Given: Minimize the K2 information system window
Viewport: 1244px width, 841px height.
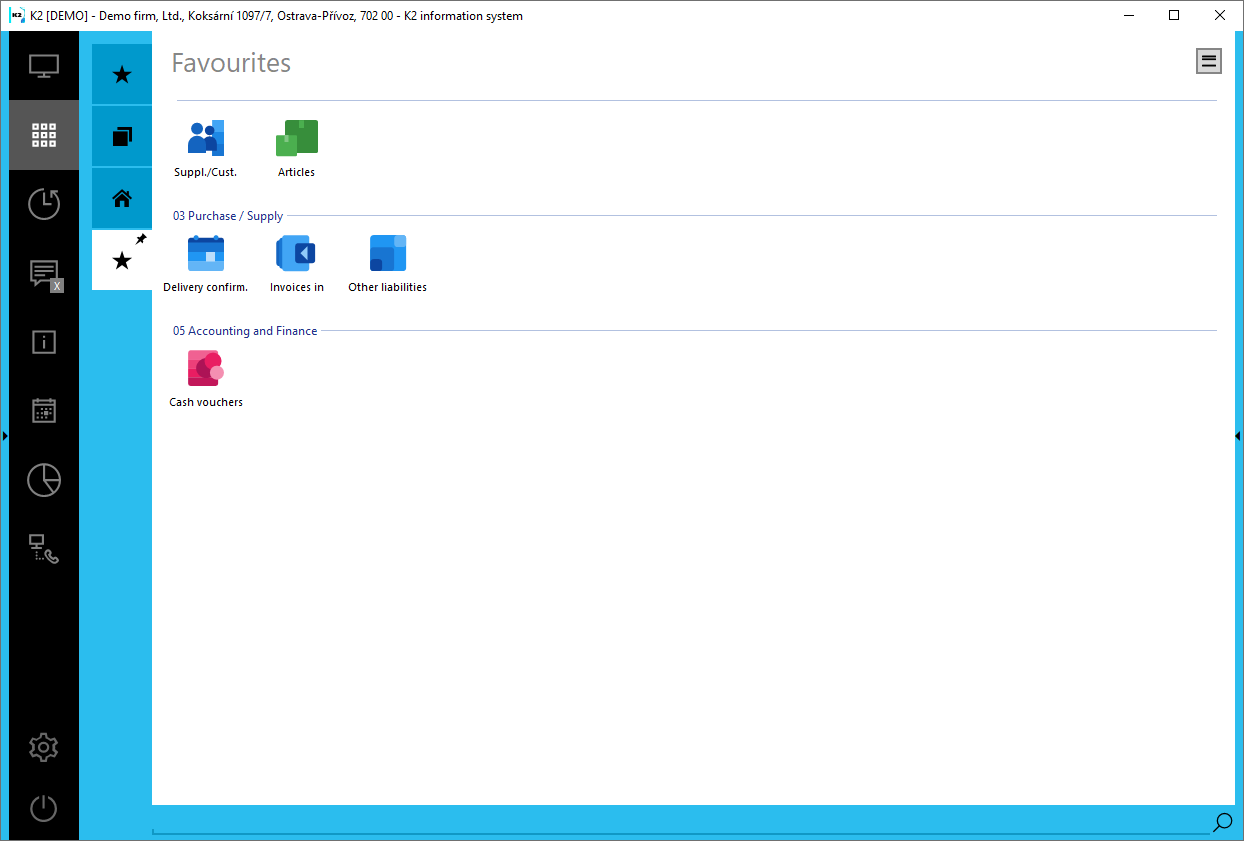Looking at the screenshot, I should pyautogui.click(x=1128, y=15).
